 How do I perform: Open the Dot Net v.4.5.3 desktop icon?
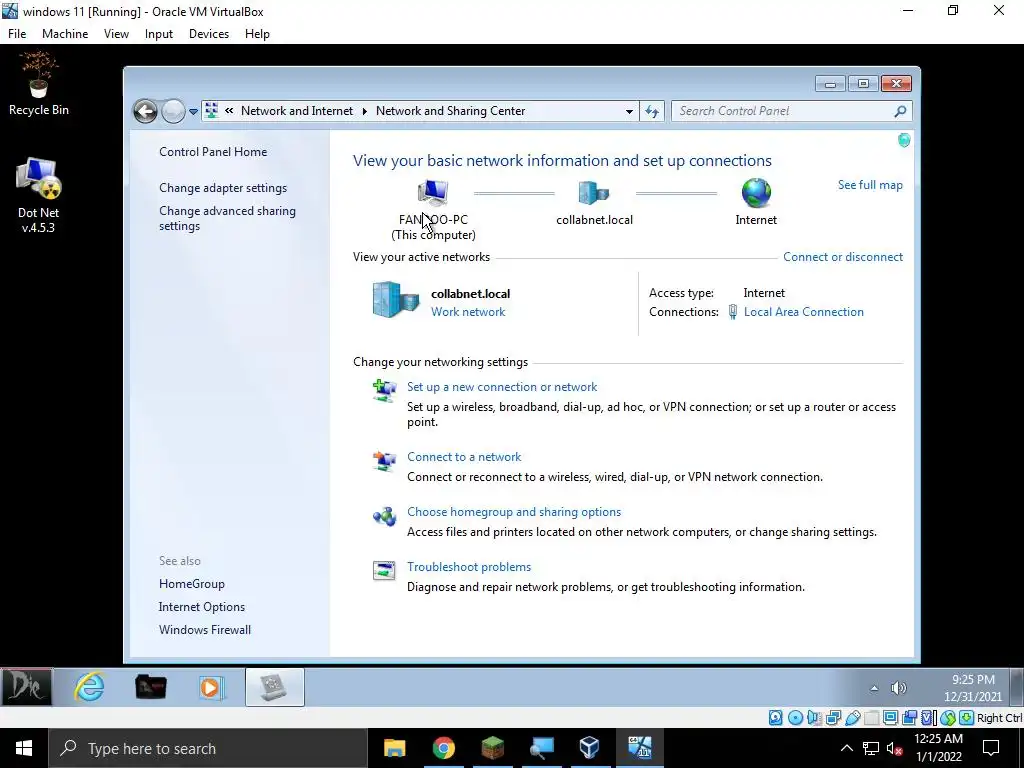[x=39, y=195]
